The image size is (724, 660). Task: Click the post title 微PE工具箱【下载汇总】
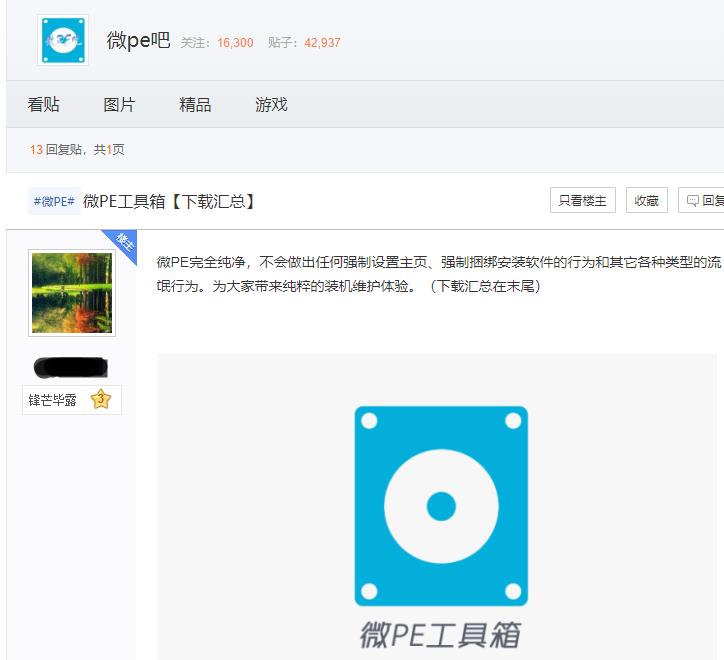coord(169,201)
